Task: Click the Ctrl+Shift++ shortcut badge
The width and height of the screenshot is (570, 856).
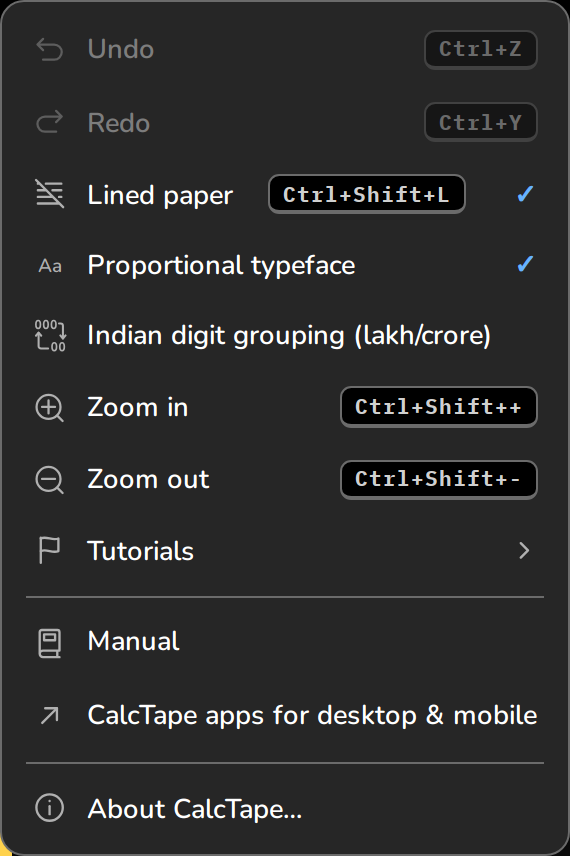Action: tap(439, 407)
